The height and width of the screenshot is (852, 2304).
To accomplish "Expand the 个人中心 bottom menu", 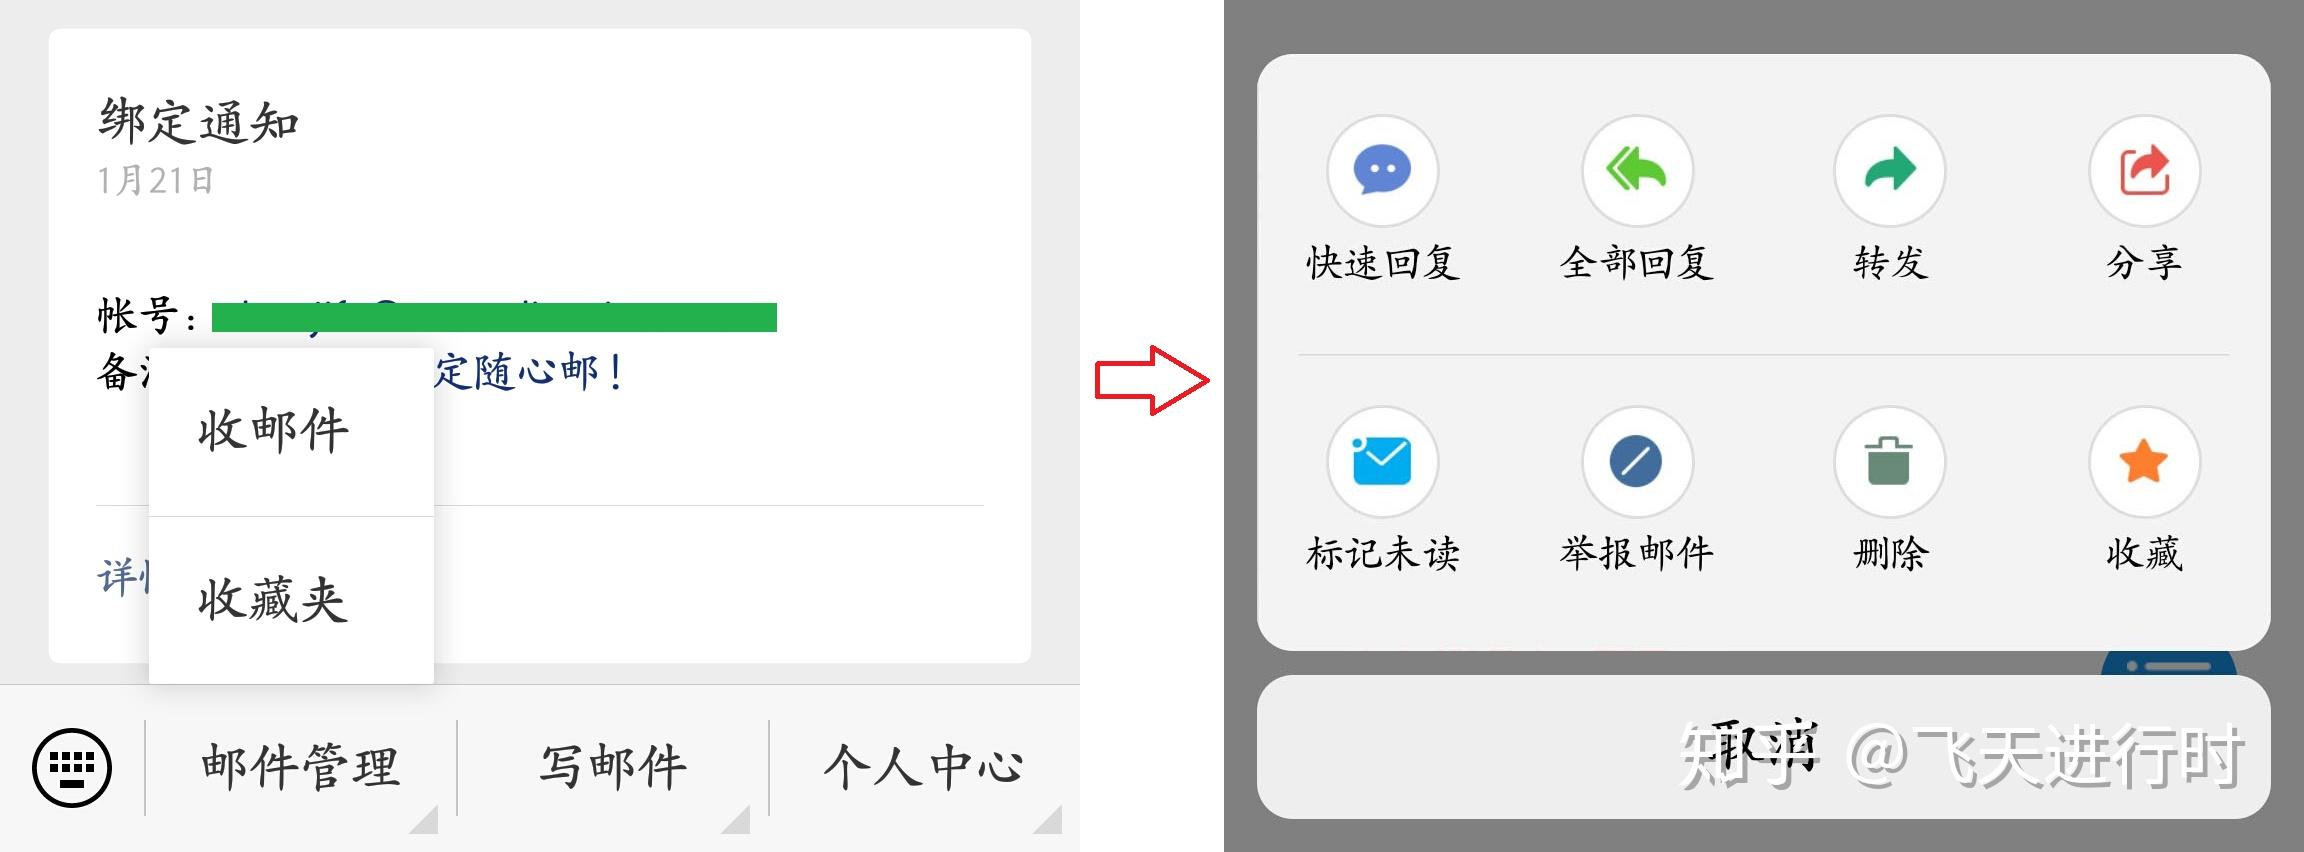I will pyautogui.click(x=924, y=767).
